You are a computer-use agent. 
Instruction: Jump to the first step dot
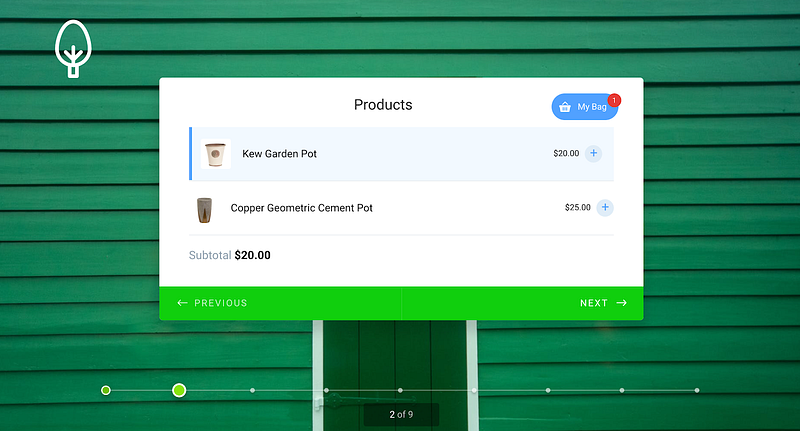pyautogui.click(x=106, y=390)
